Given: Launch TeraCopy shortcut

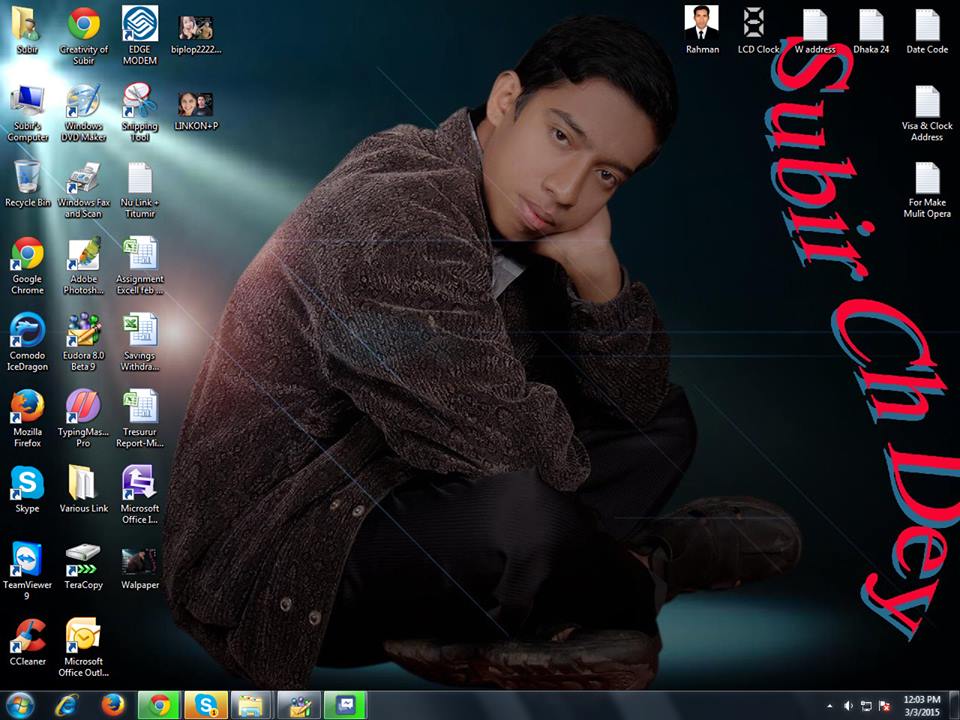Looking at the screenshot, I should (83, 566).
